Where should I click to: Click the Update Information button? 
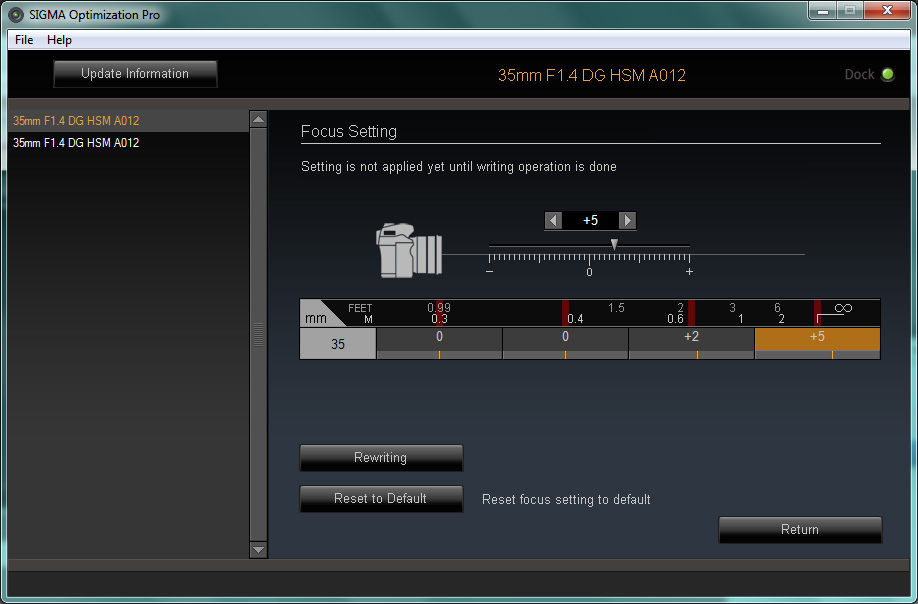click(x=135, y=74)
